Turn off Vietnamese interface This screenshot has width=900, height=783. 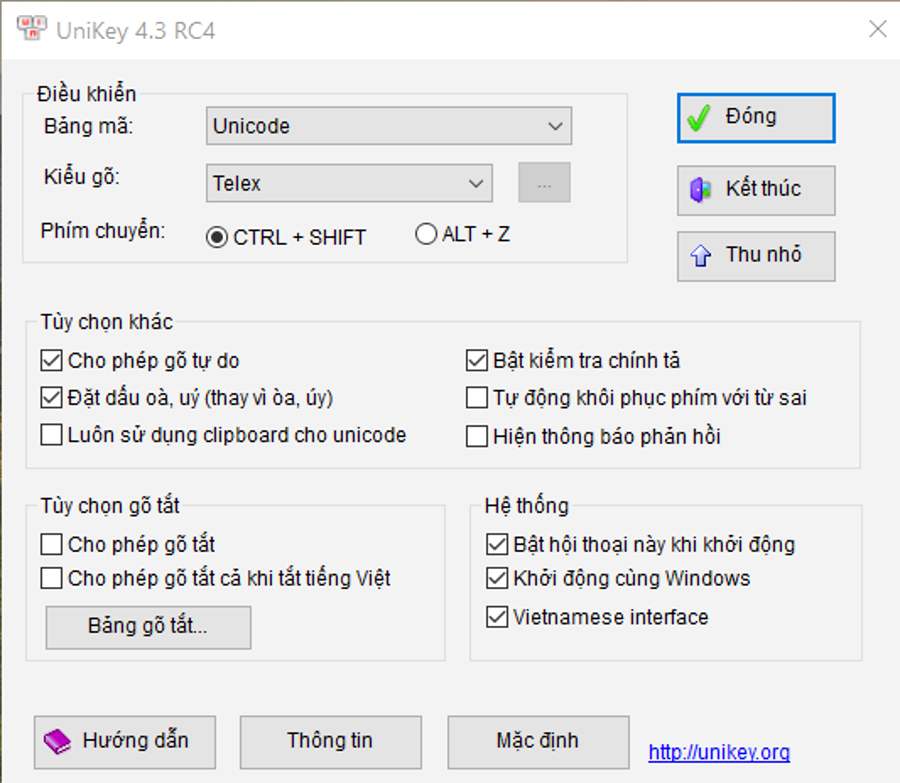point(497,617)
